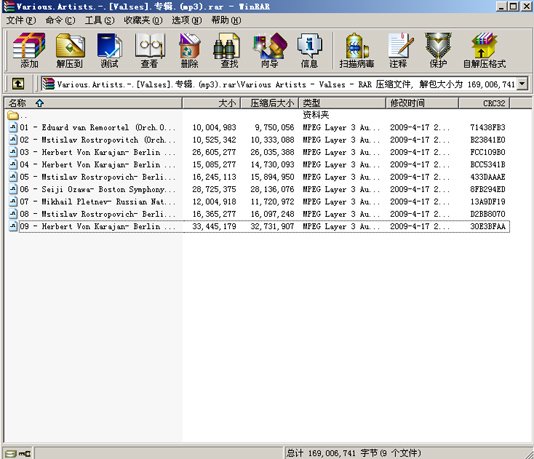Sort by 压缩后大小 column header
The height and width of the screenshot is (459, 534).
[270, 103]
